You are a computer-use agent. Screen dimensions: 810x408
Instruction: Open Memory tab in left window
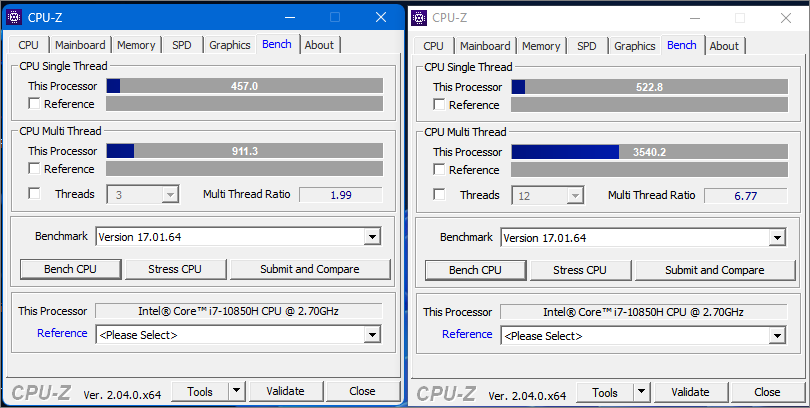[136, 45]
